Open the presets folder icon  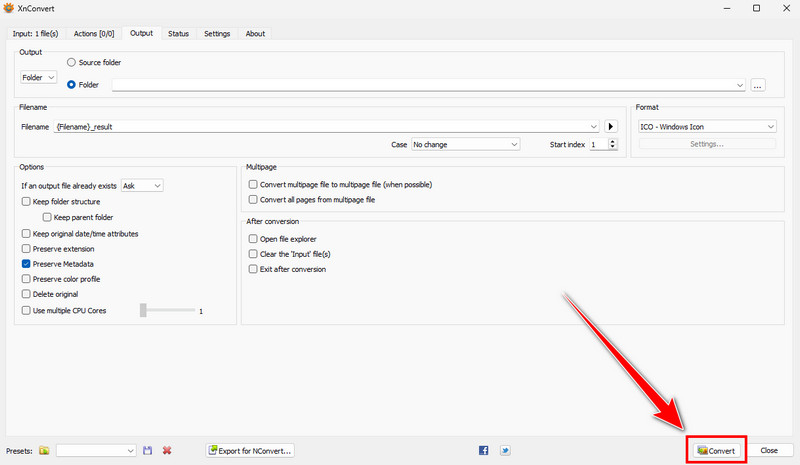pos(44,451)
